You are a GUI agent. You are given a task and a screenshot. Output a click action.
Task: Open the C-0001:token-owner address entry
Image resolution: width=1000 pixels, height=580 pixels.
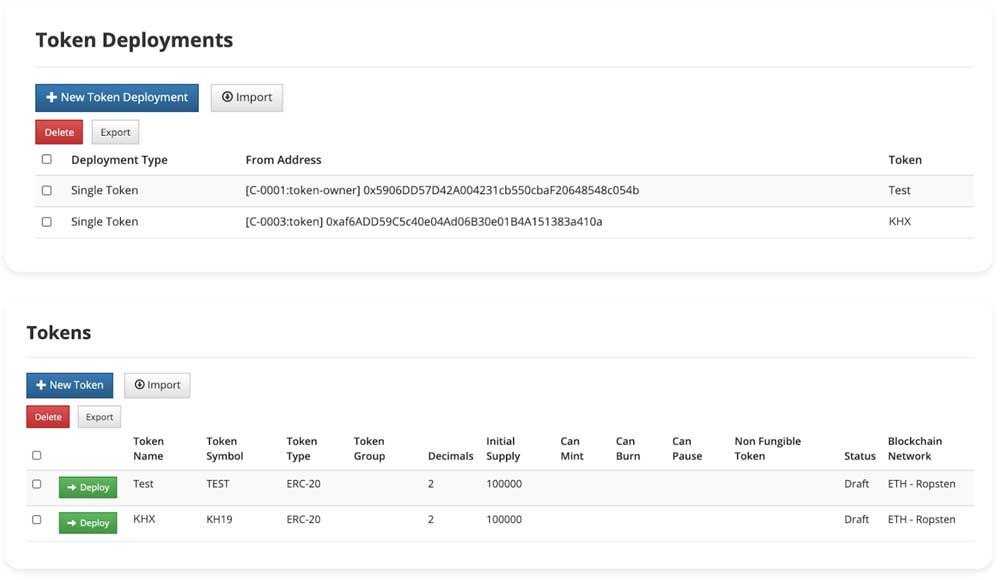pos(442,190)
